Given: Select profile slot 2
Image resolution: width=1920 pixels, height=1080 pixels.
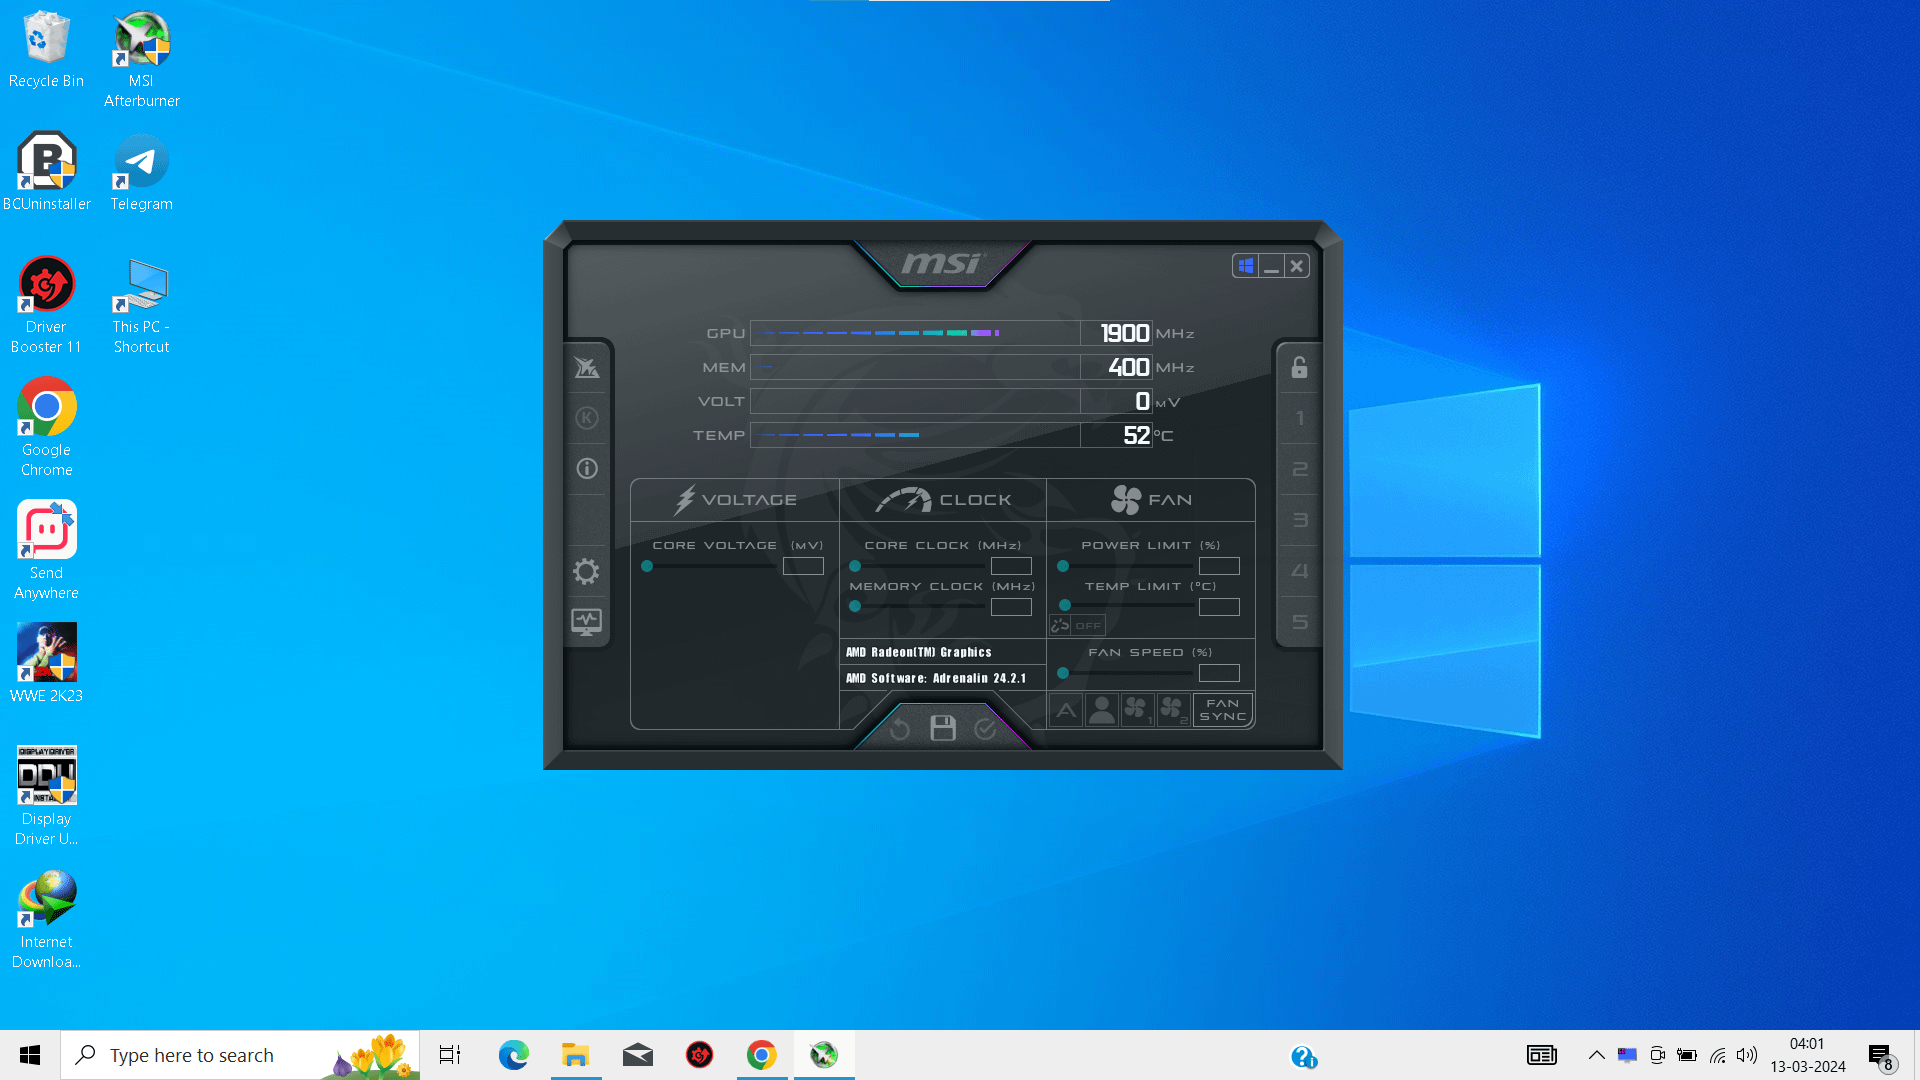Looking at the screenshot, I should point(1300,469).
